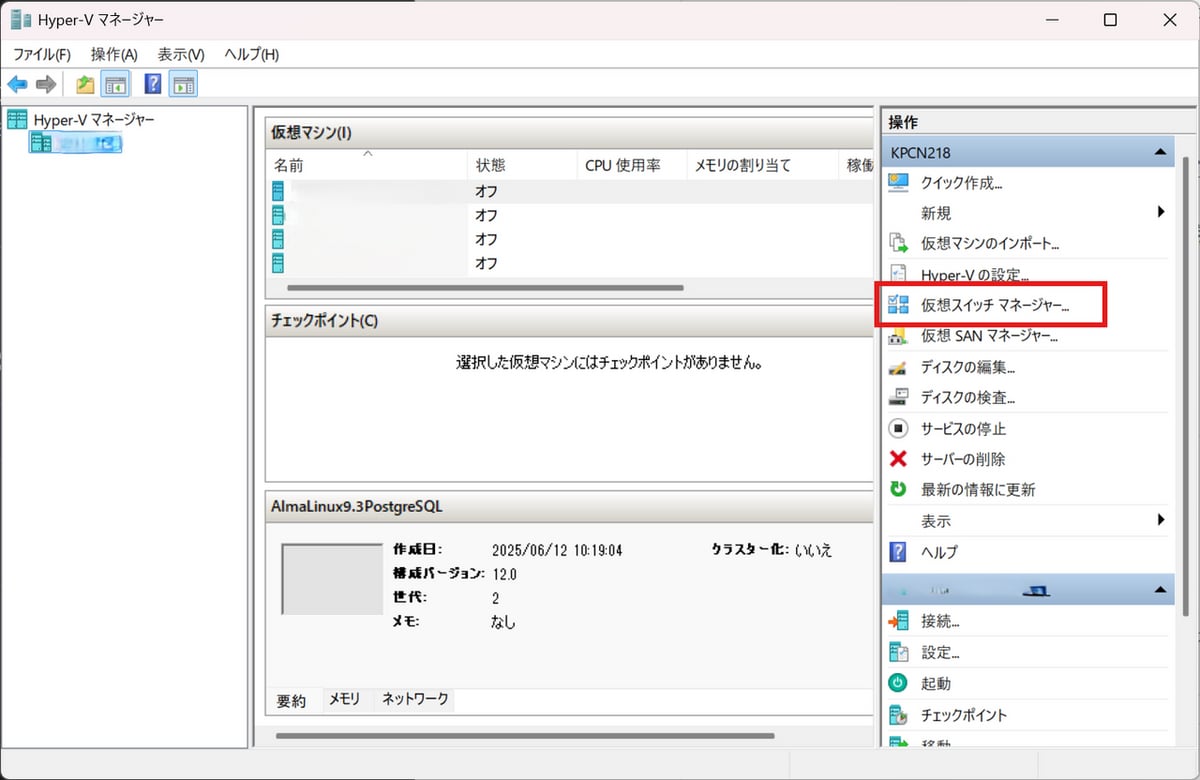Click the up-one-level folder toolbar icon
This screenshot has height=780, width=1200.
coord(86,84)
